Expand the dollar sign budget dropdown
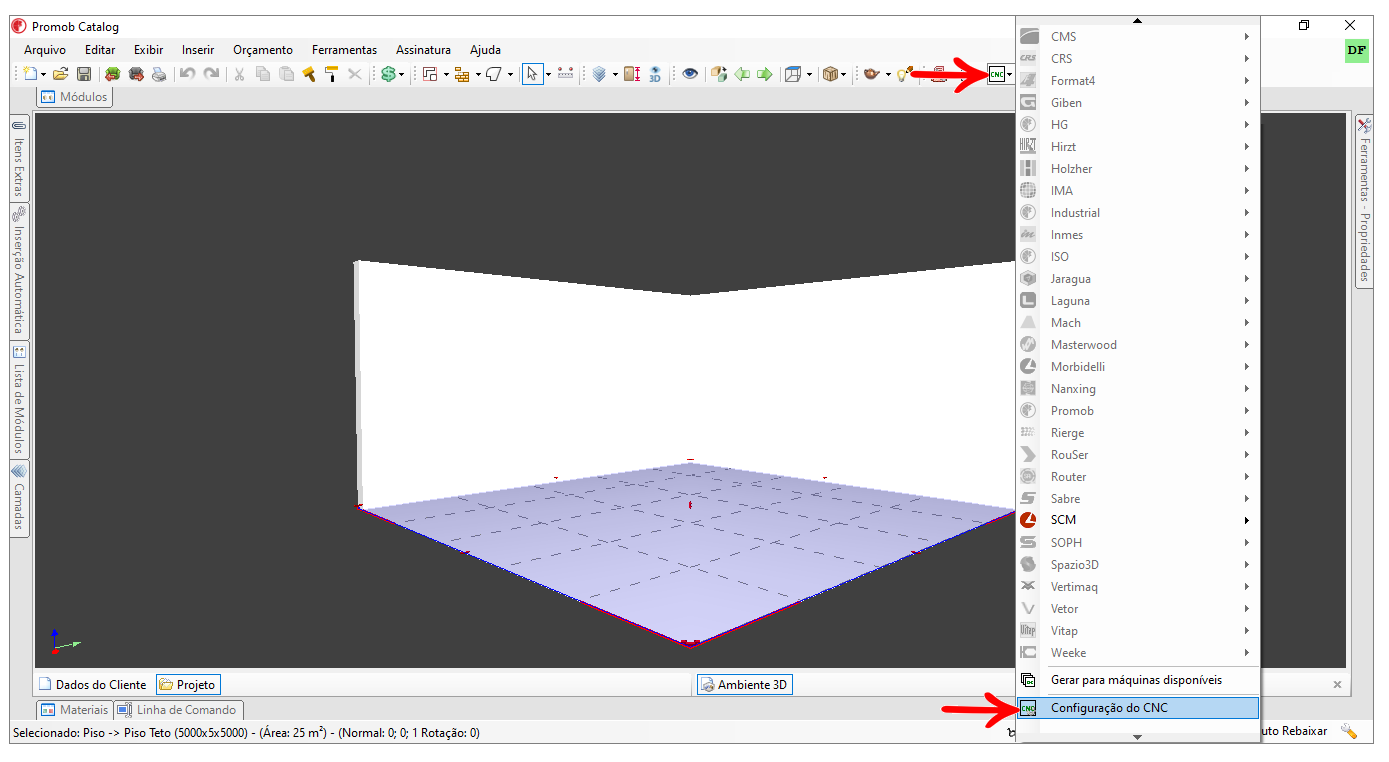 (401, 75)
